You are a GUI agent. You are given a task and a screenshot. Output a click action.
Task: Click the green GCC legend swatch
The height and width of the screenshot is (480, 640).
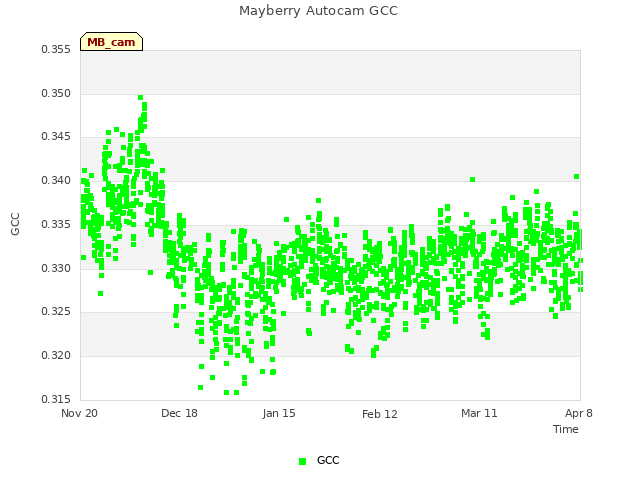click(x=302, y=461)
